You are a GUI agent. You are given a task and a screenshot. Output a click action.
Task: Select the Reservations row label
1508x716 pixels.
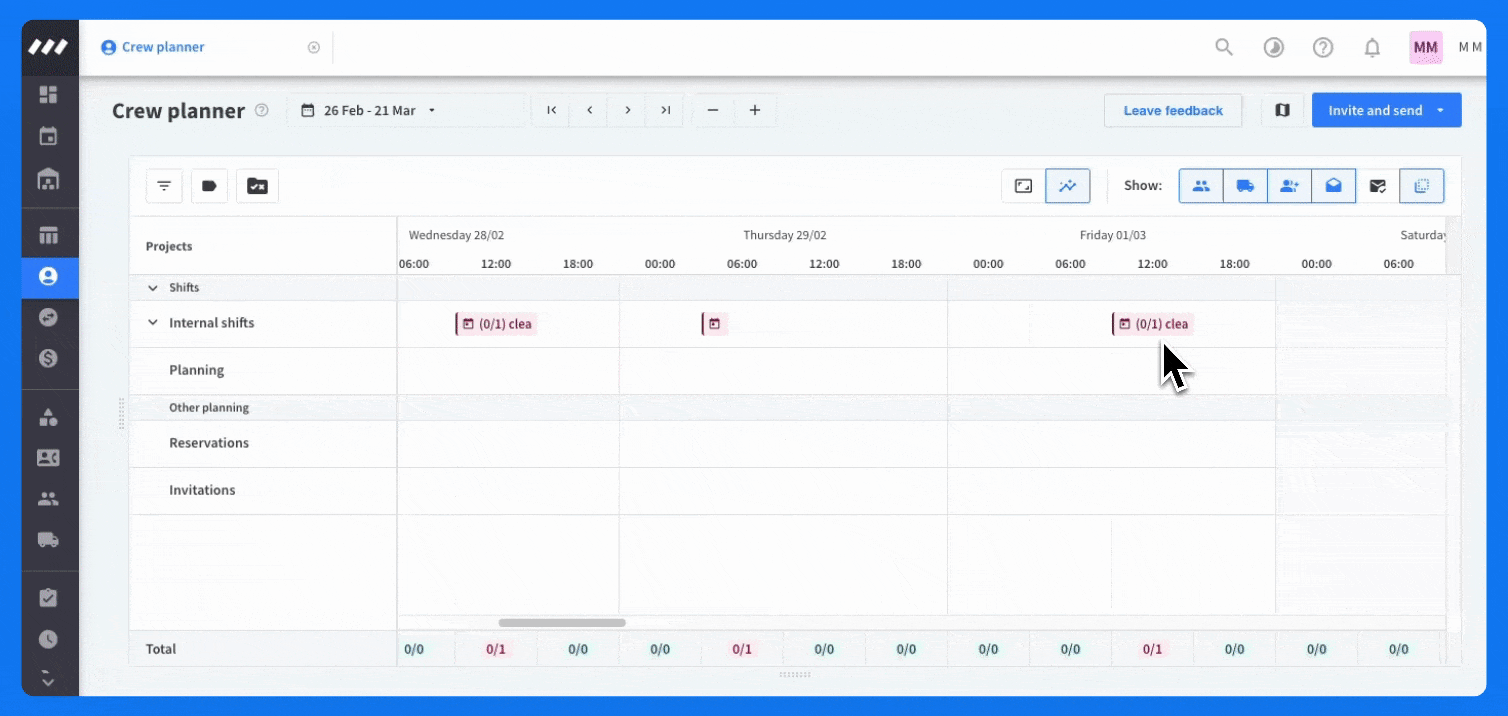click(209, 443)
